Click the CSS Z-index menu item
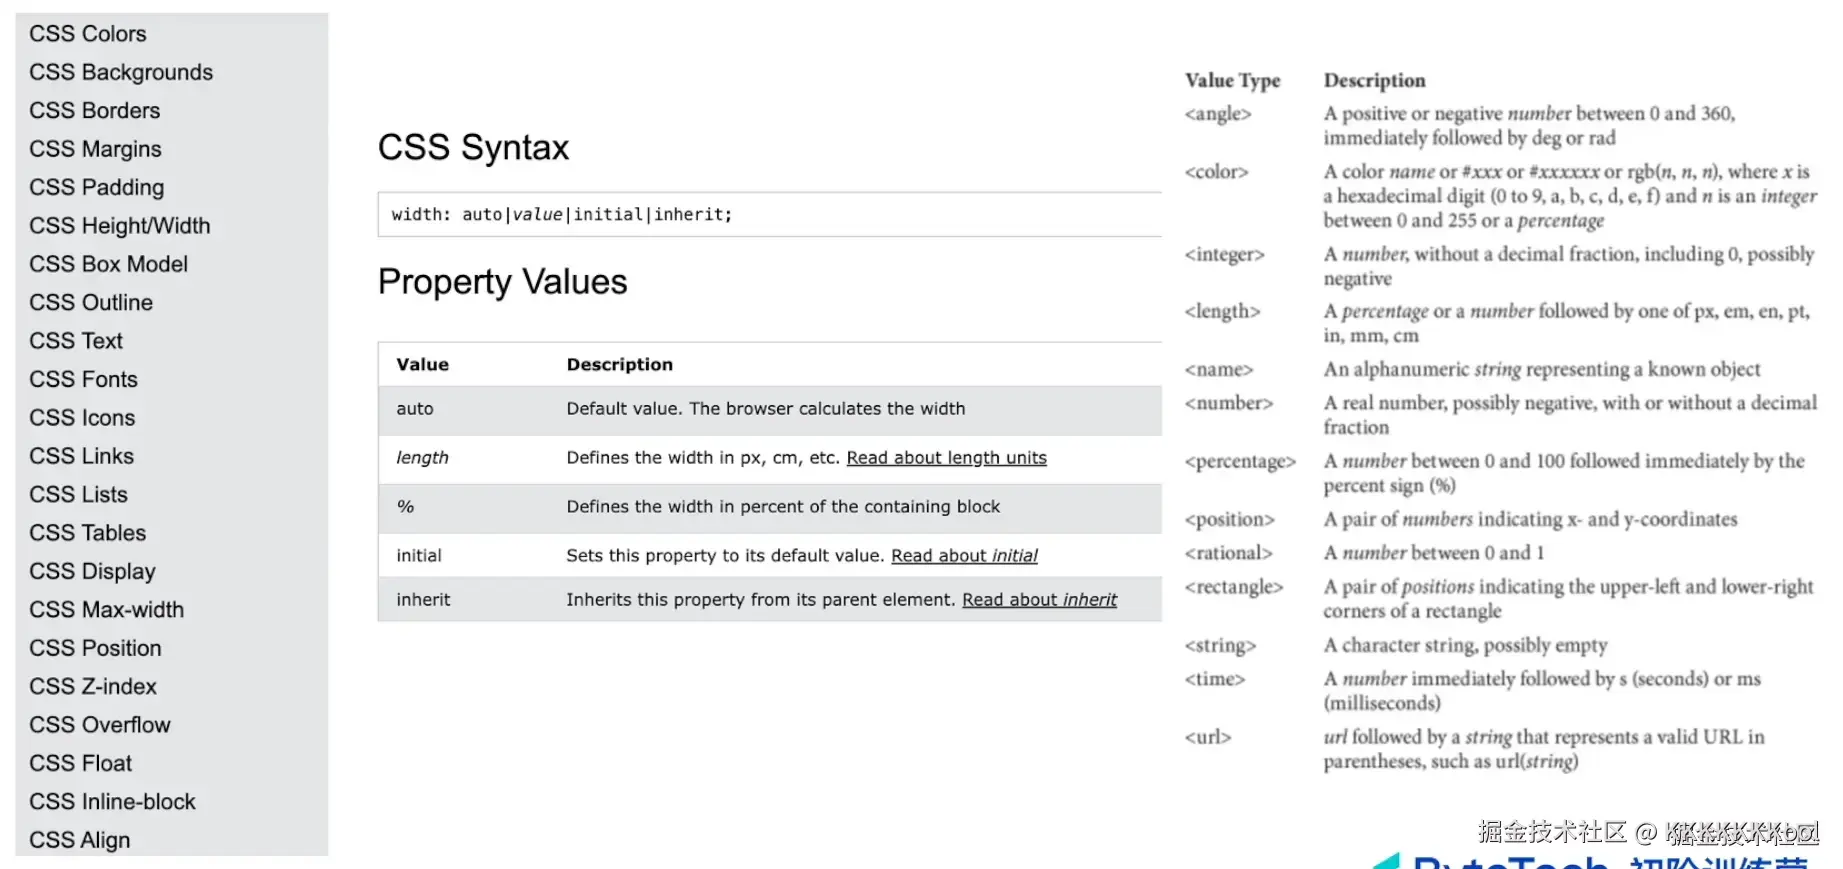 (93, 686)
